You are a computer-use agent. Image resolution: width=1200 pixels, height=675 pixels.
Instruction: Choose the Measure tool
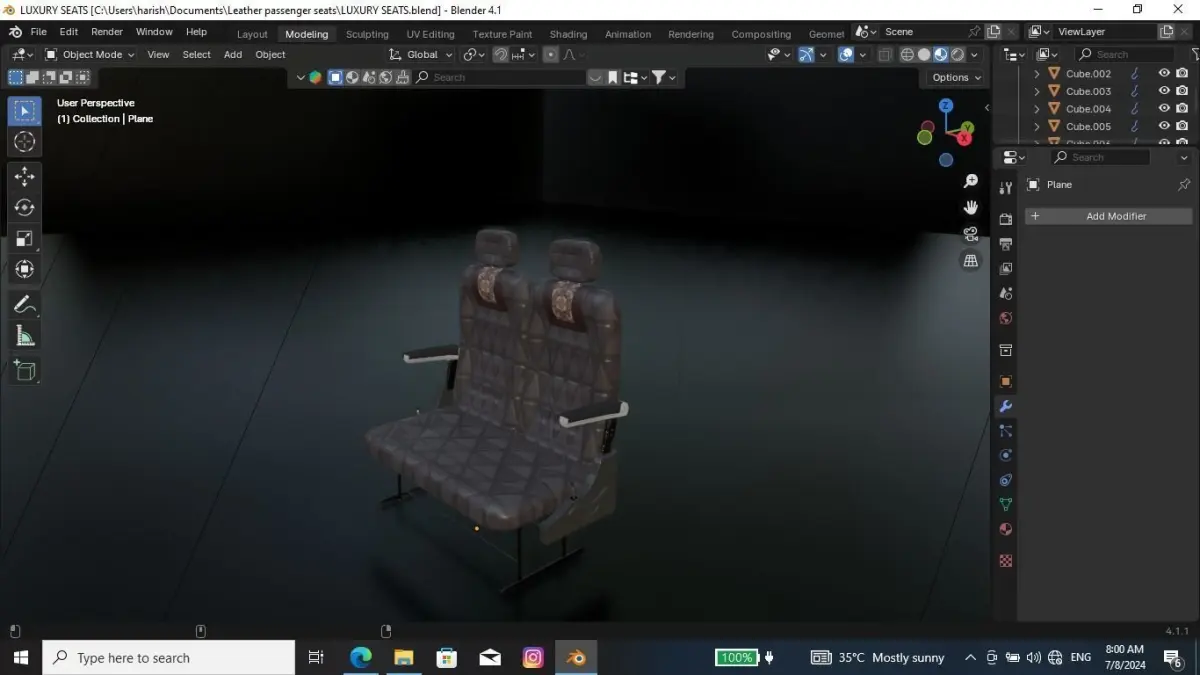click(x=25, y=336)
